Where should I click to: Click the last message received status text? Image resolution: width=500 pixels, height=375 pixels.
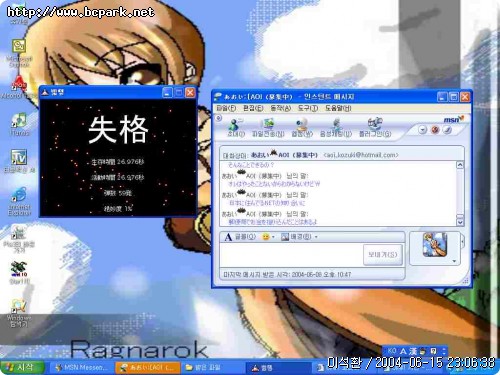point(287,275)
